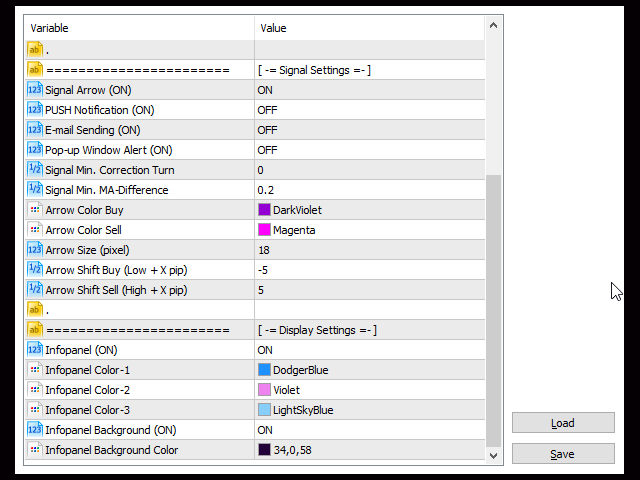Viewport: 640px width, 480px height.
Task: Click the color-type icon beside Arrow Color Buy
Action: click(34, 210)
